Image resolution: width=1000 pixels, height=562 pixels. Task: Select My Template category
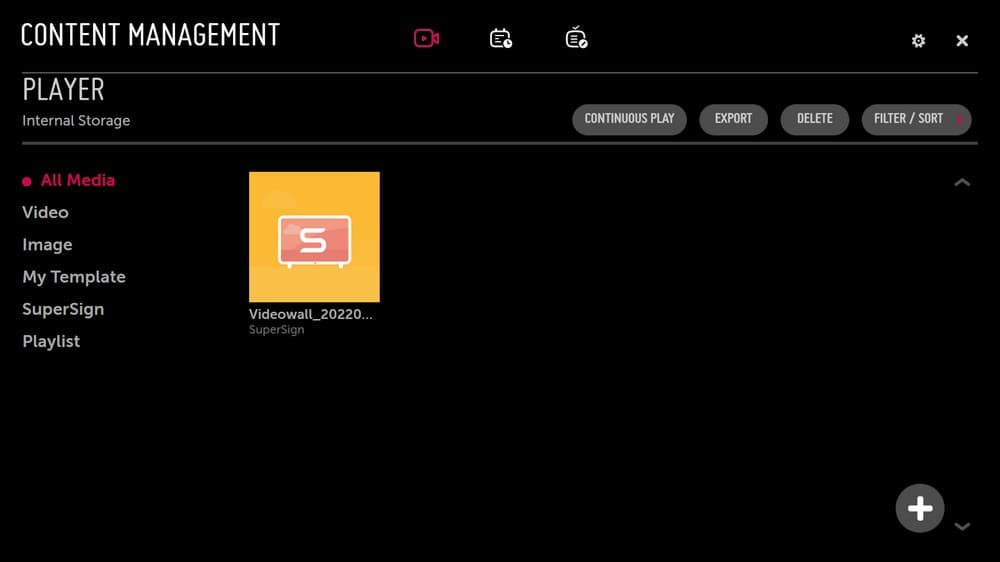click(74, 277)
